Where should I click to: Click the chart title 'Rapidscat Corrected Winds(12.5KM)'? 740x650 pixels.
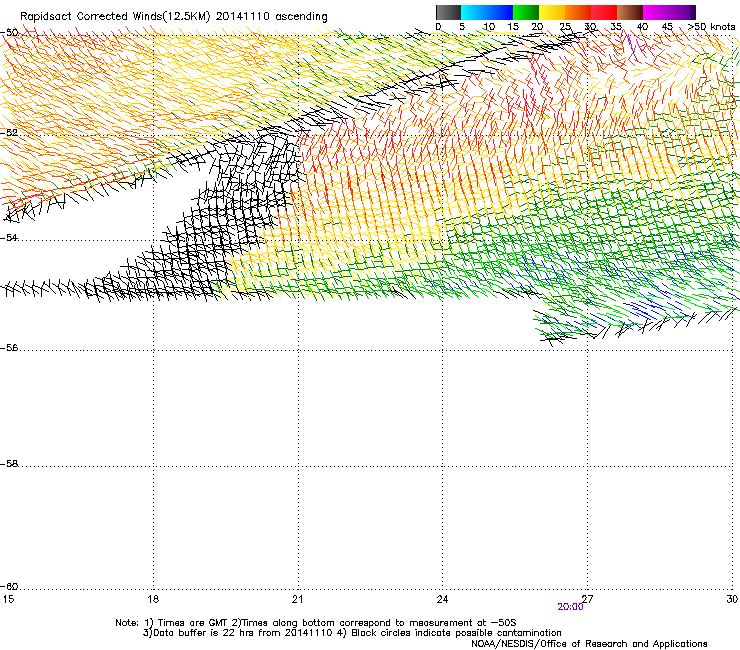coord(115,17)
